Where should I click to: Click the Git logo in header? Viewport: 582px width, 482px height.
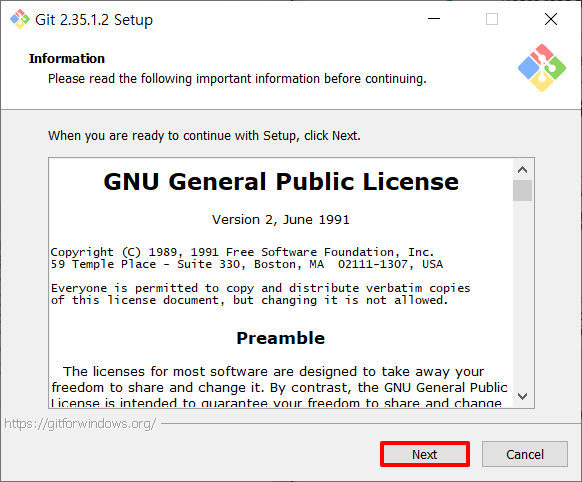[x=542, y=68]
